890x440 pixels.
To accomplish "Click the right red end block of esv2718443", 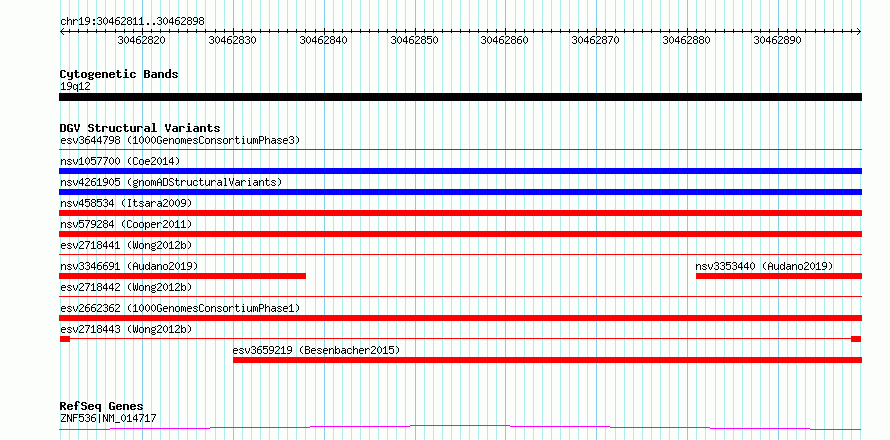I will point(856,339).
